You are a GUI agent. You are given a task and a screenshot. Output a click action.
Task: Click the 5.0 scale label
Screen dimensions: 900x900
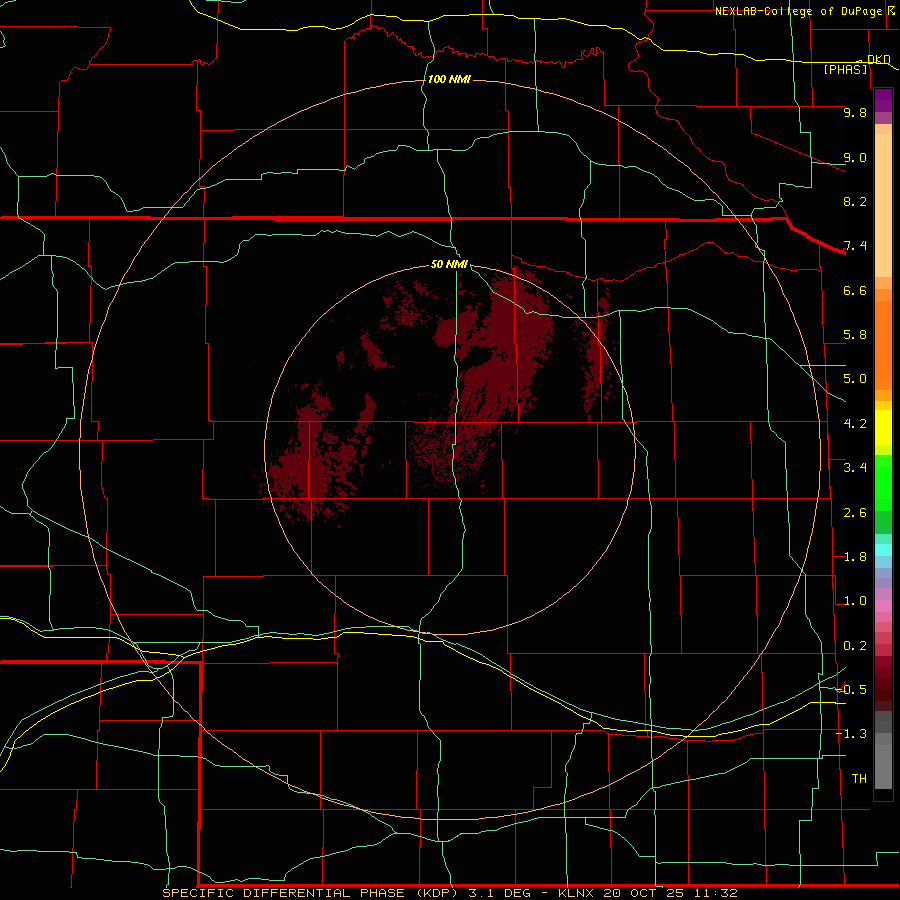(x=855, y=379)
